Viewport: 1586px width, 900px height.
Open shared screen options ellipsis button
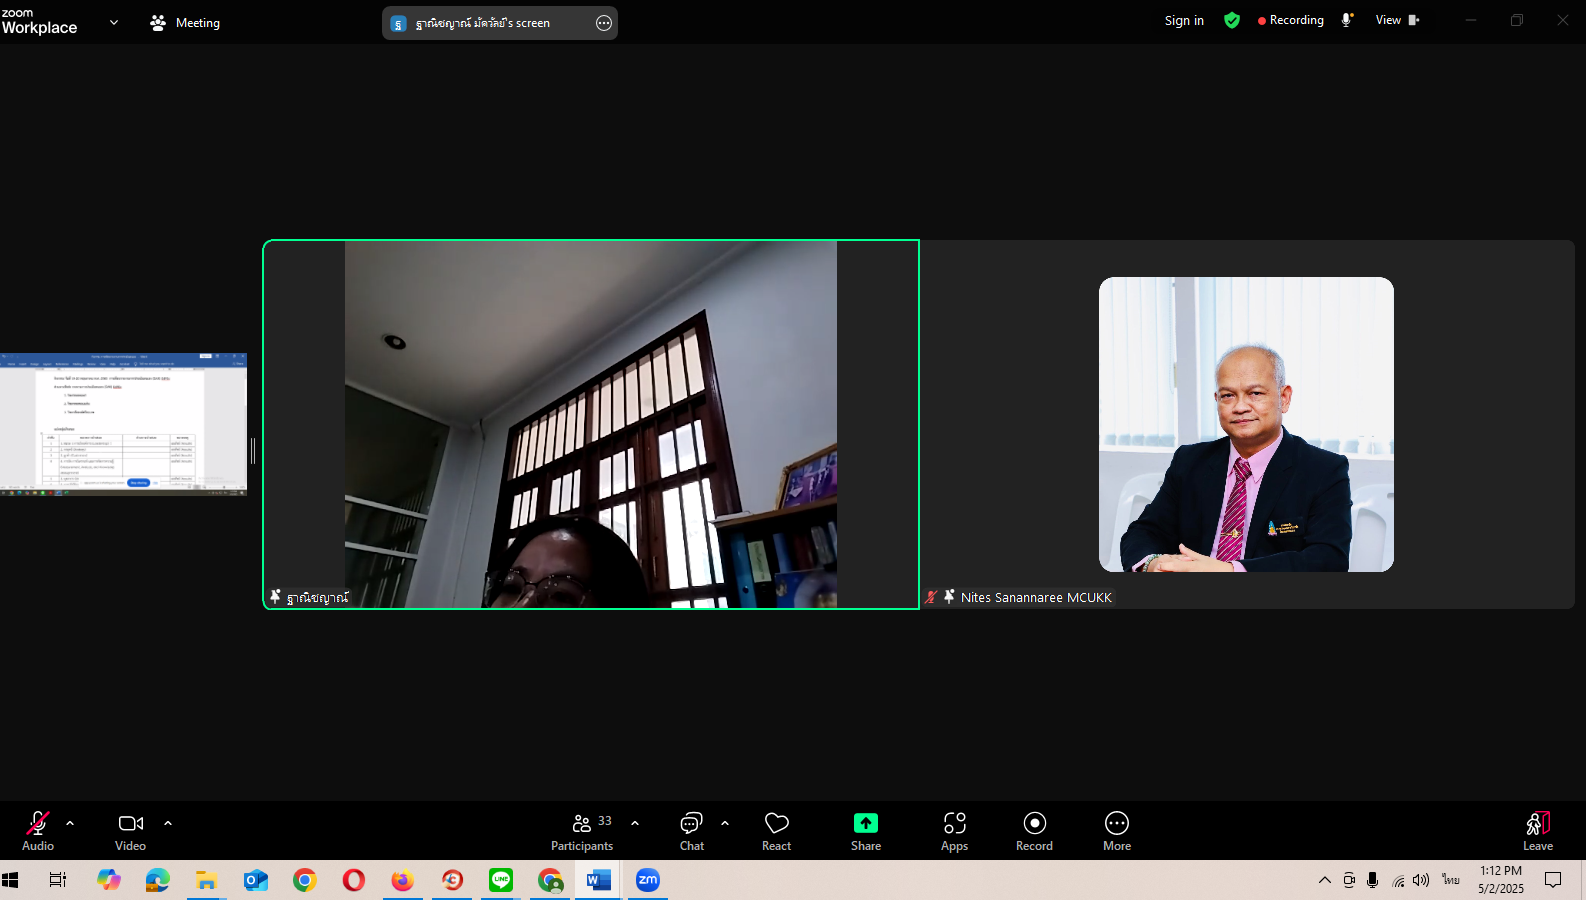[x=604, y=23]
